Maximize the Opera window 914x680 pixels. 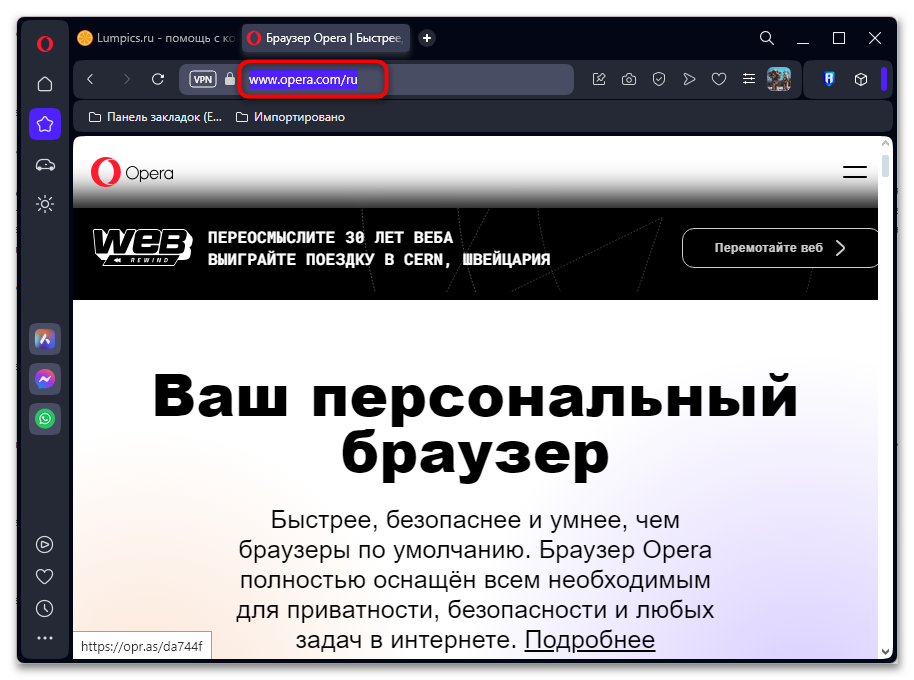pos(839,38)
